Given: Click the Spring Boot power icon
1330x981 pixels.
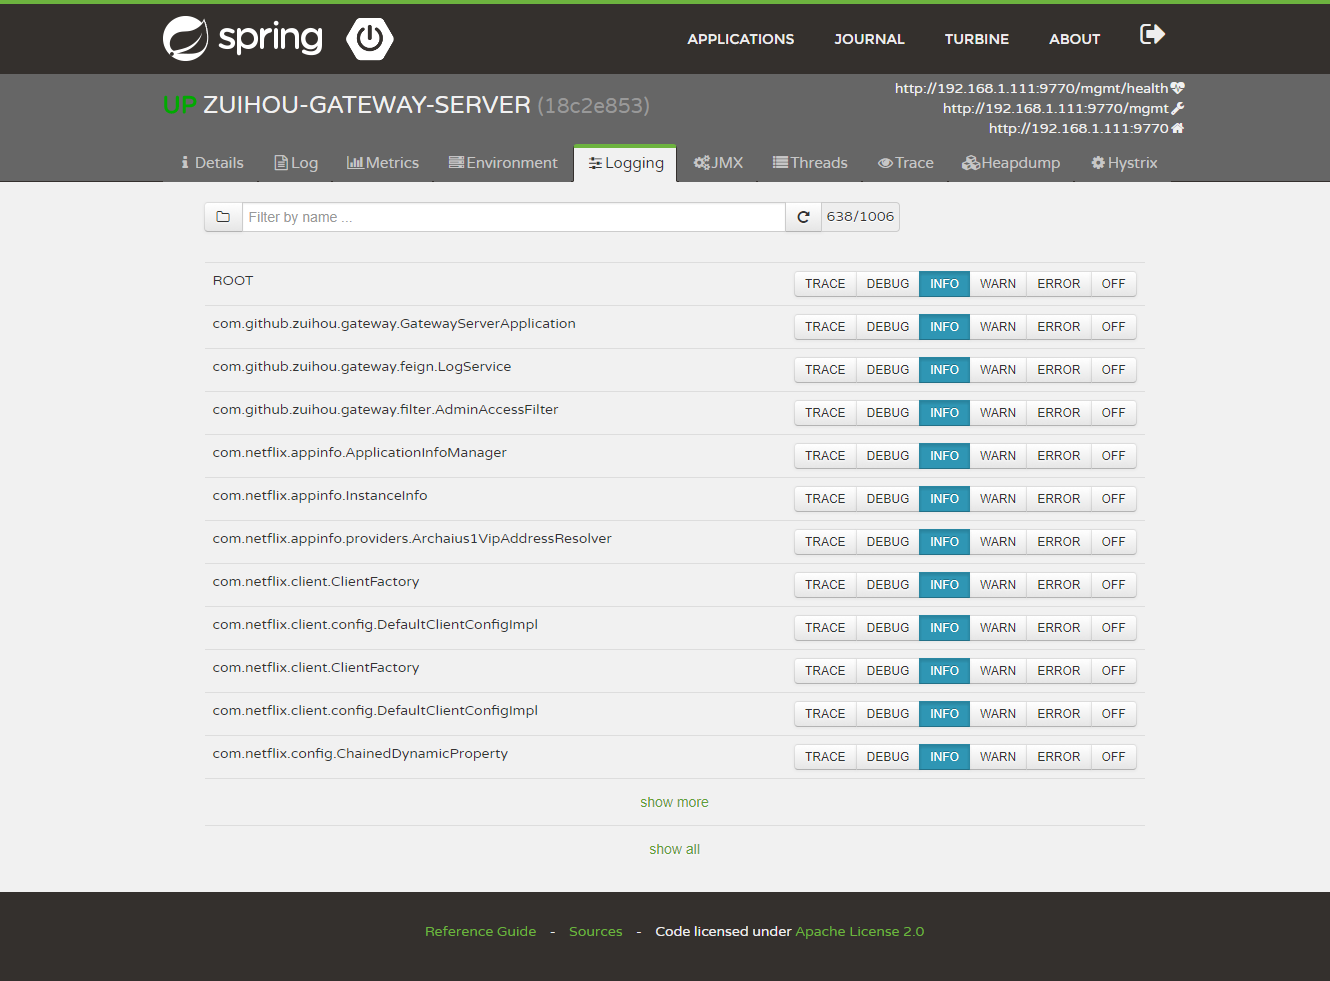Looking at the screenshot, I should (370, 39).
